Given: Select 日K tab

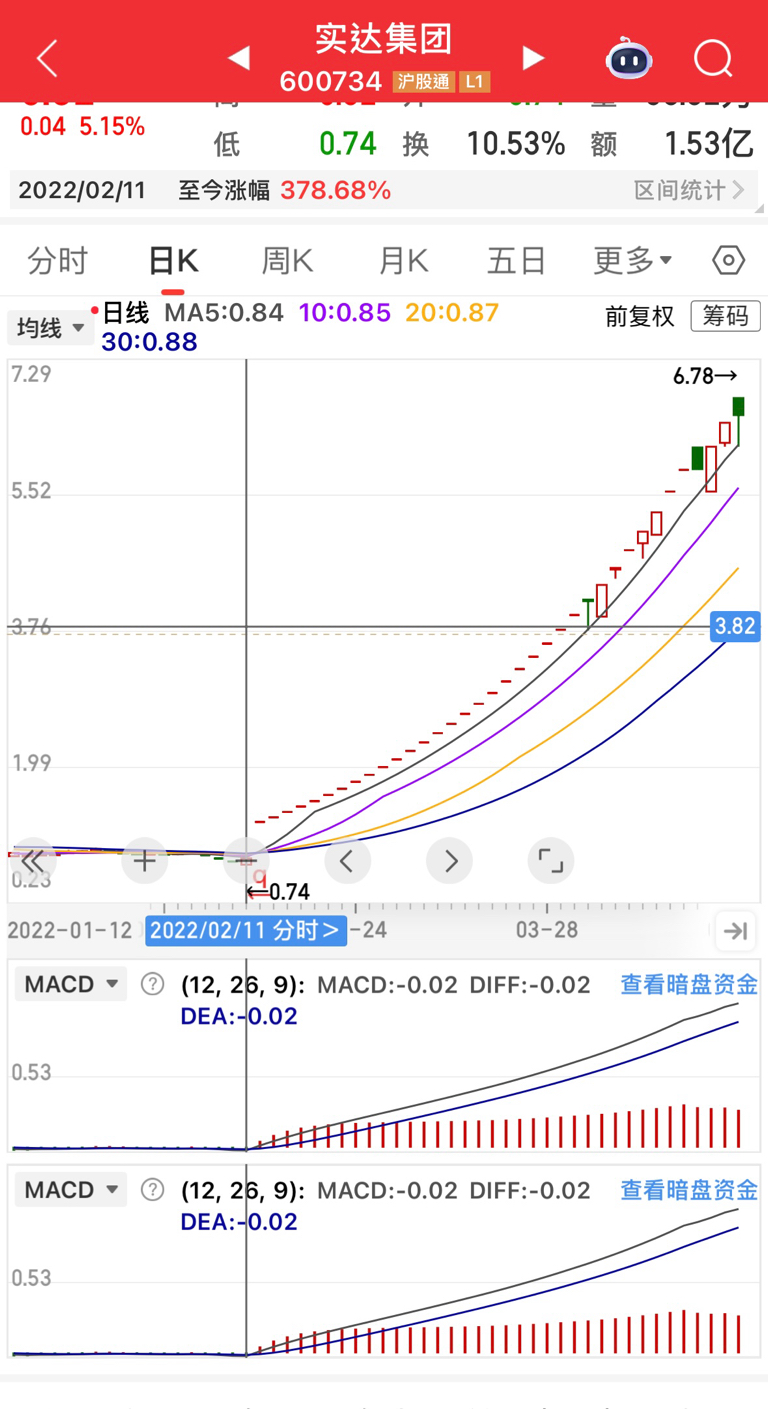Looking at the screenshot, I should coord(173,261).
